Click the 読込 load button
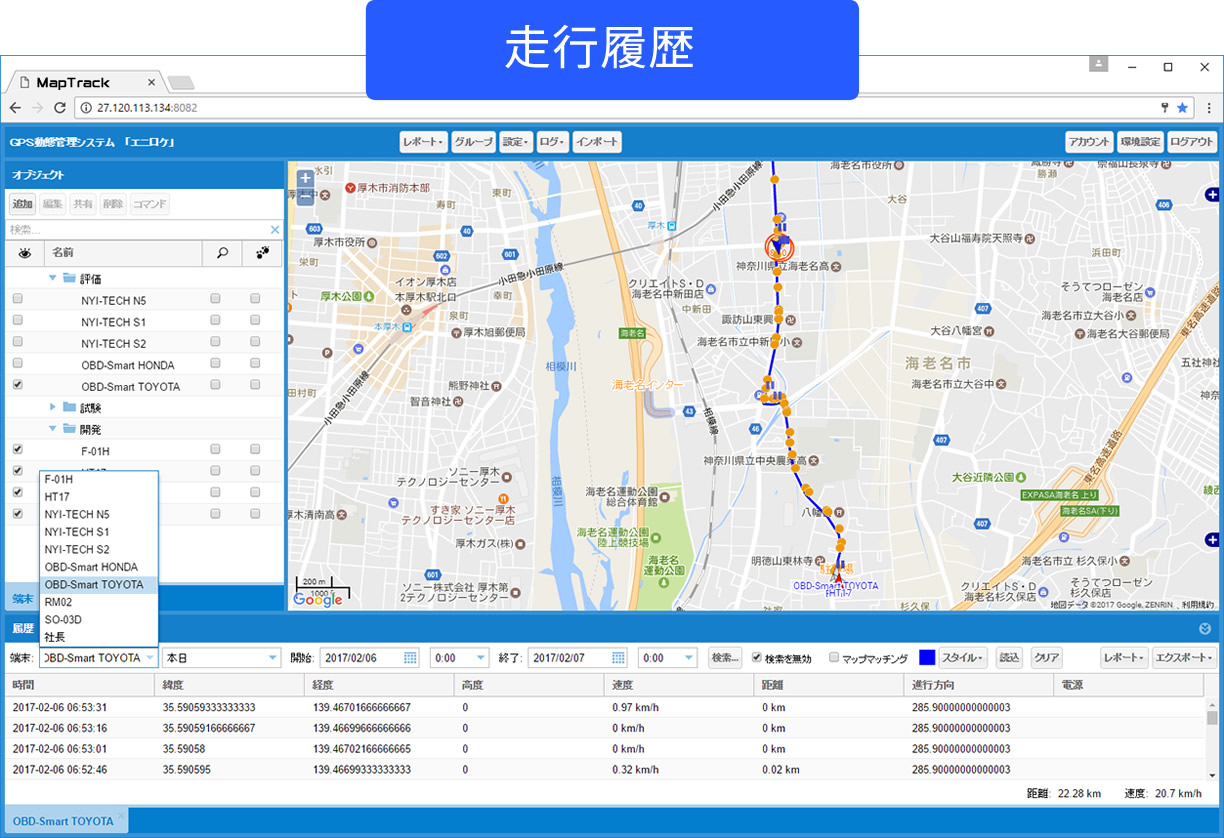This screenshot has height=838, width=1224. pos(1010,658)
